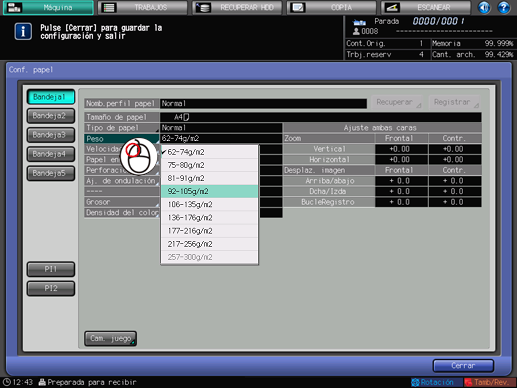
Task: Click Zoom Horizontal Contr. value
Action: click(455, 160)
